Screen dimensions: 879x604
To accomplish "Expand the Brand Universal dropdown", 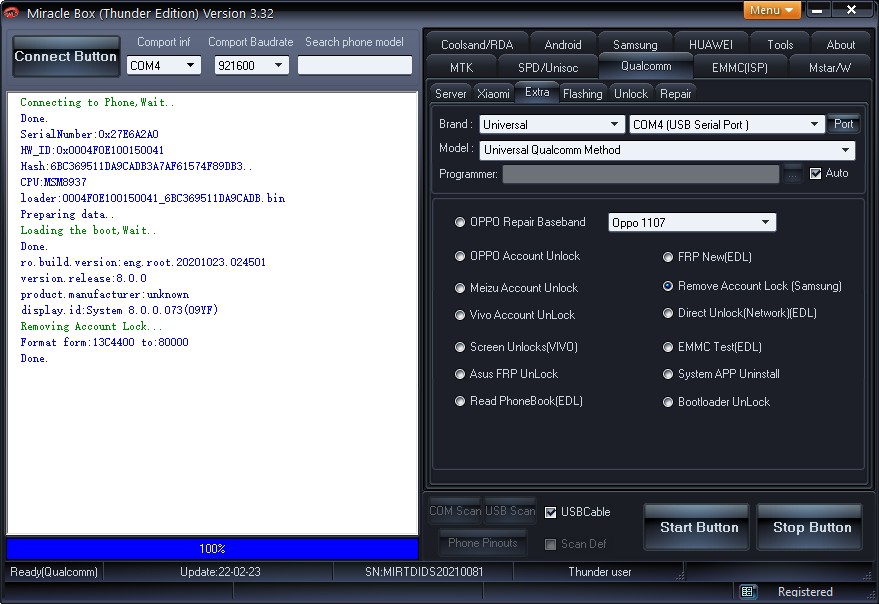I will 614,125.
